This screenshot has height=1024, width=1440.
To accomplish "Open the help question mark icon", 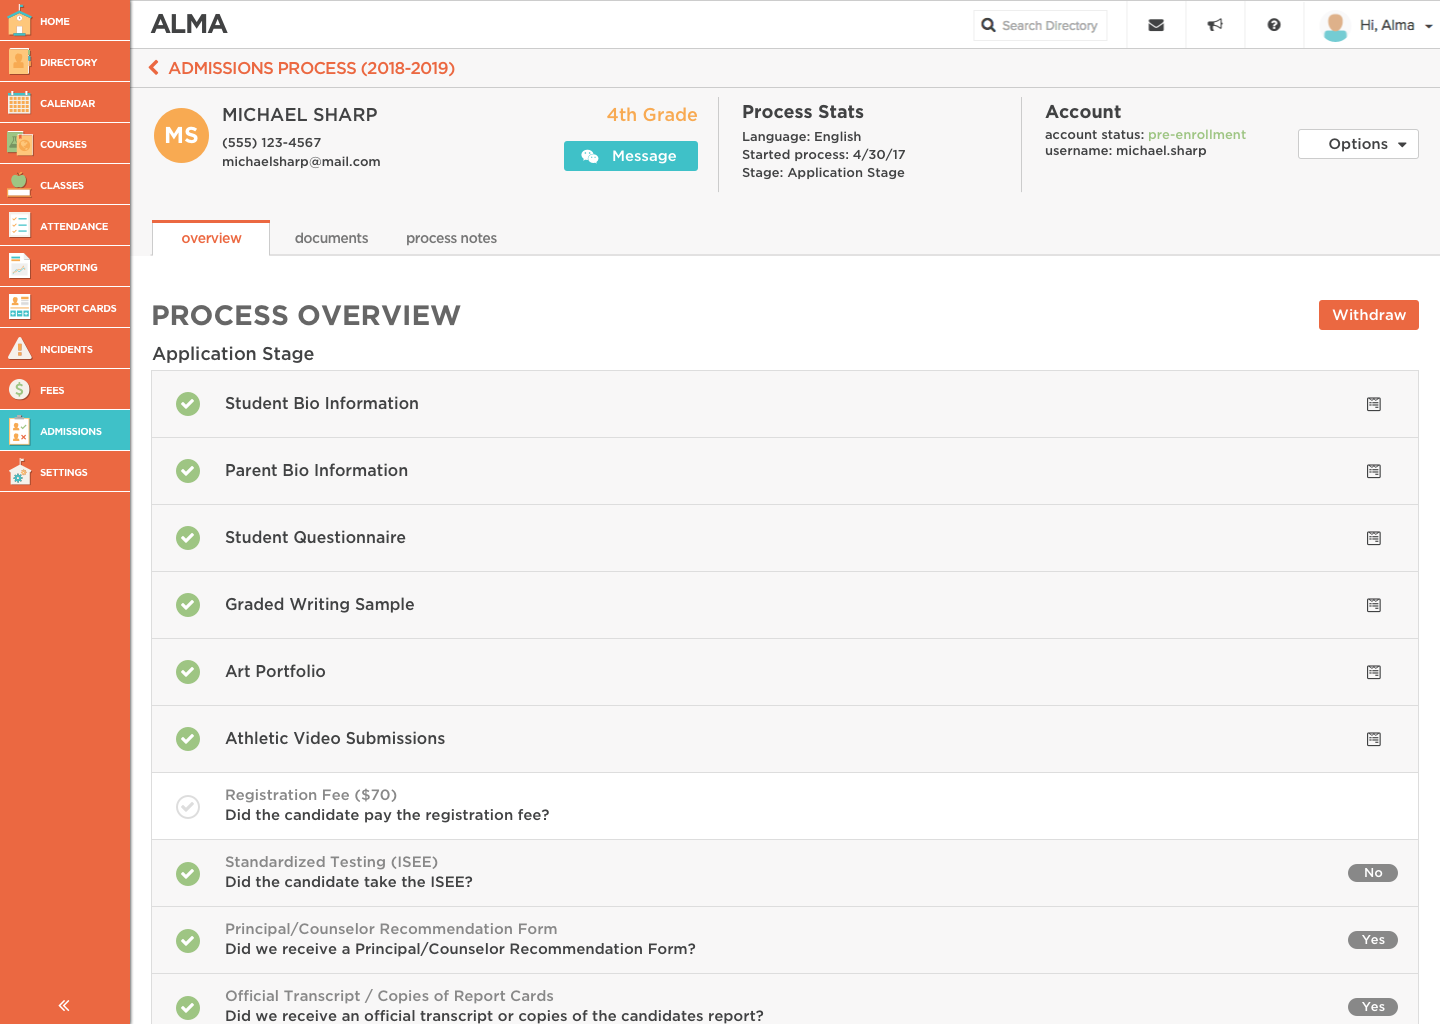I will 1274,25.
